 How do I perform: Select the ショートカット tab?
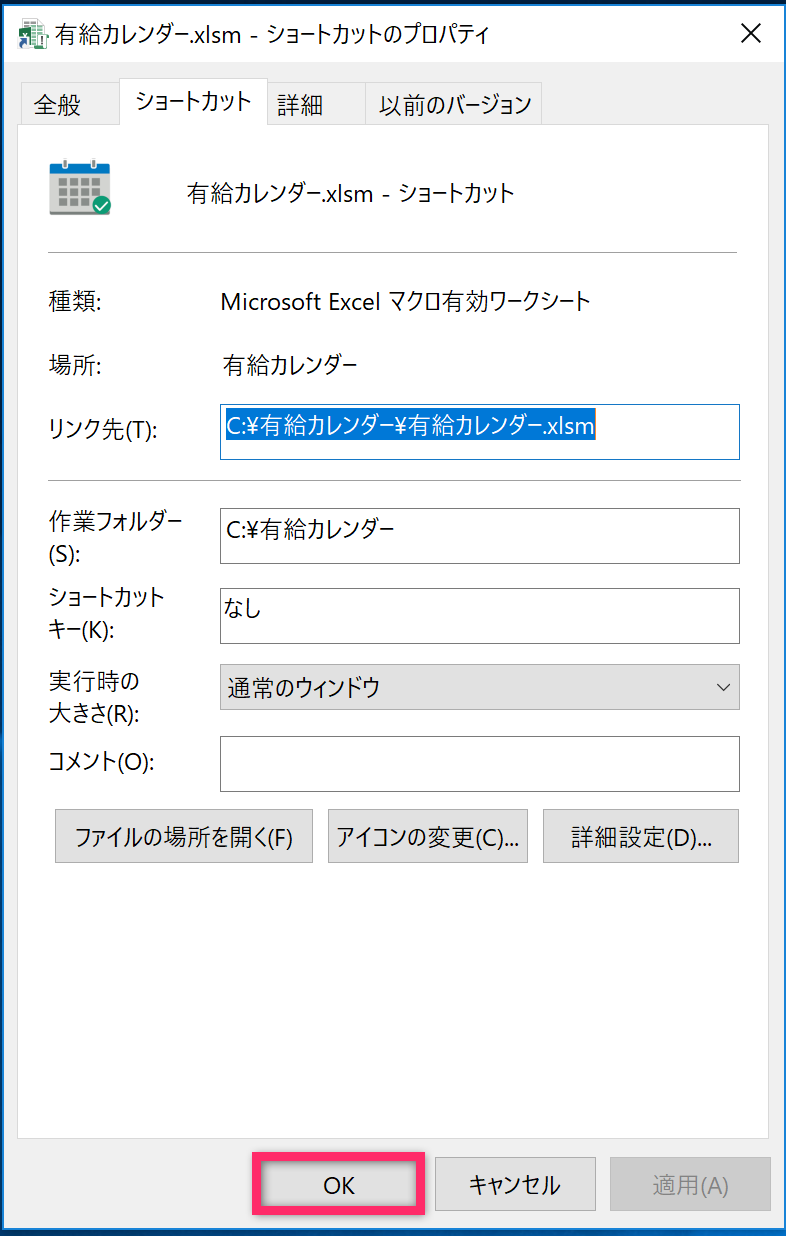click(x=193, y=102)
